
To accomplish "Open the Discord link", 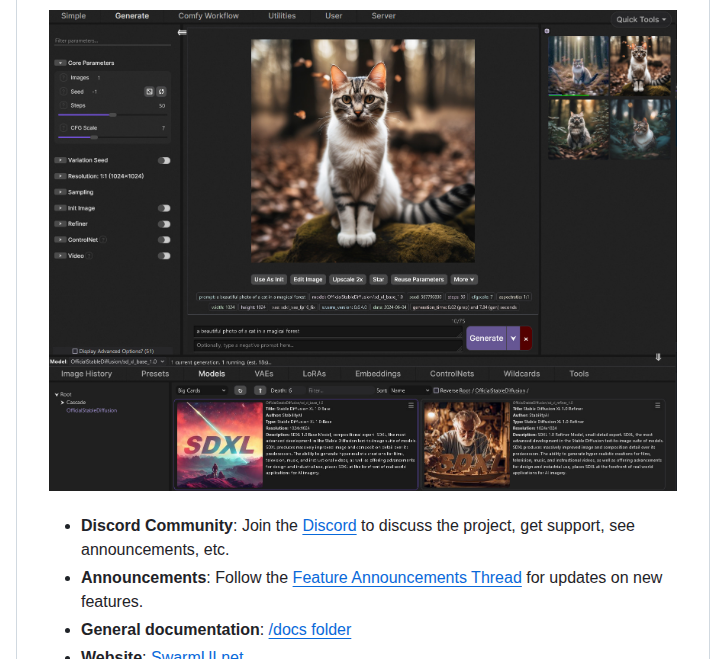I will tap(329, 525).
